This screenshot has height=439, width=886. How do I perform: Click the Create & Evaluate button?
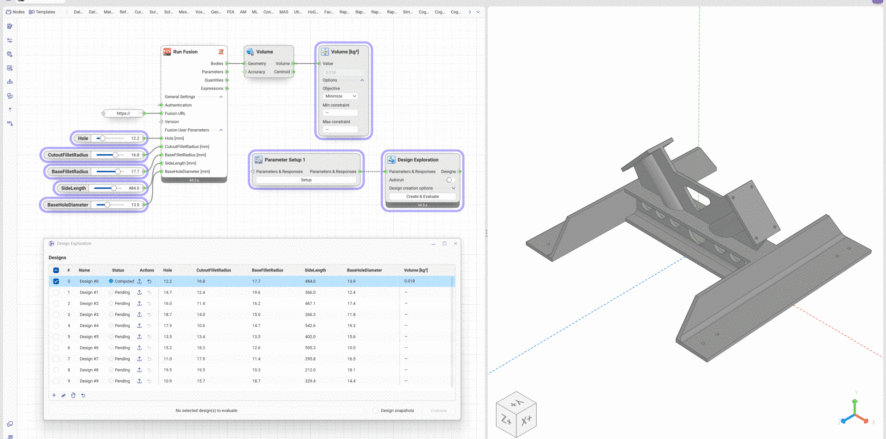pyautogui.click(x=422, y=196)
